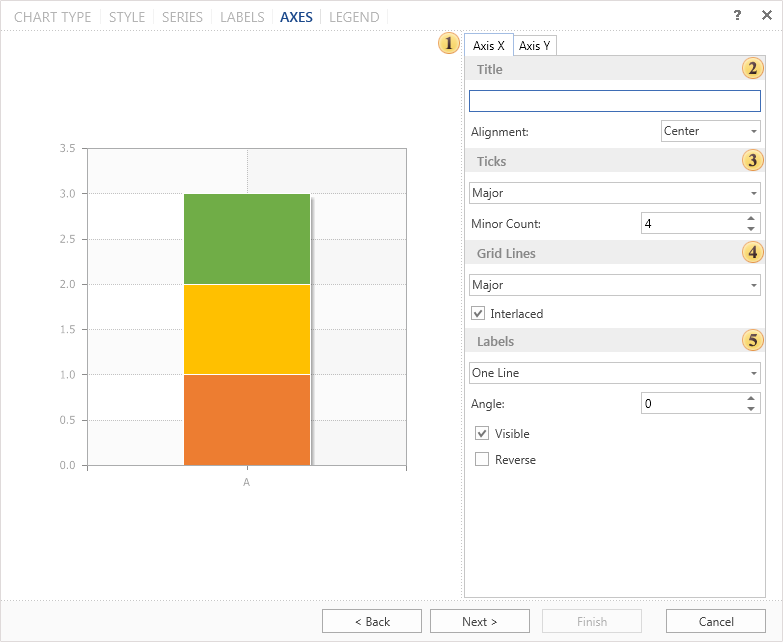Viewport: 783px width, 642px height.
Task: Click callout badge 4 beside Grid Lines
Action: click(x=752, y=253)
